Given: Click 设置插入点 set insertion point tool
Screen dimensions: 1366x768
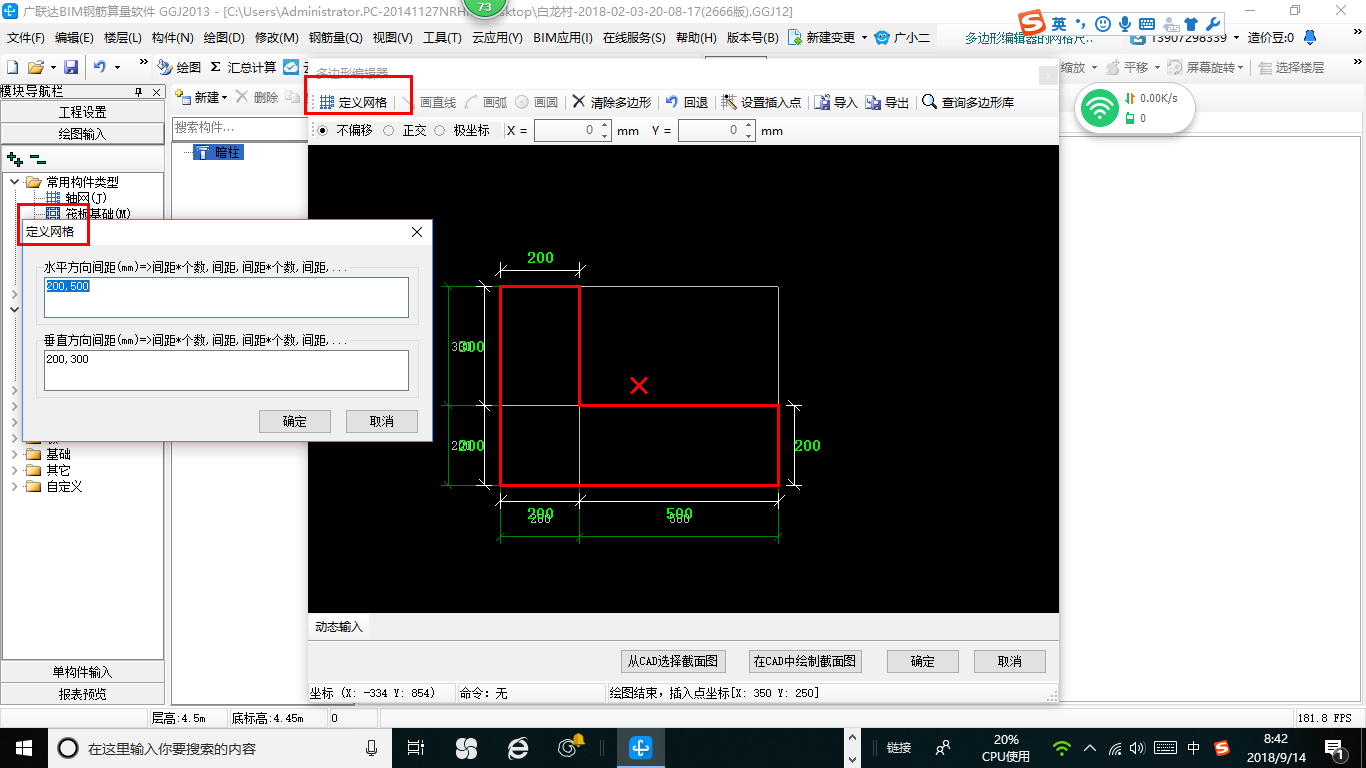Looking at the screenshot, I should pyautogui.click(x=760, y=102).
